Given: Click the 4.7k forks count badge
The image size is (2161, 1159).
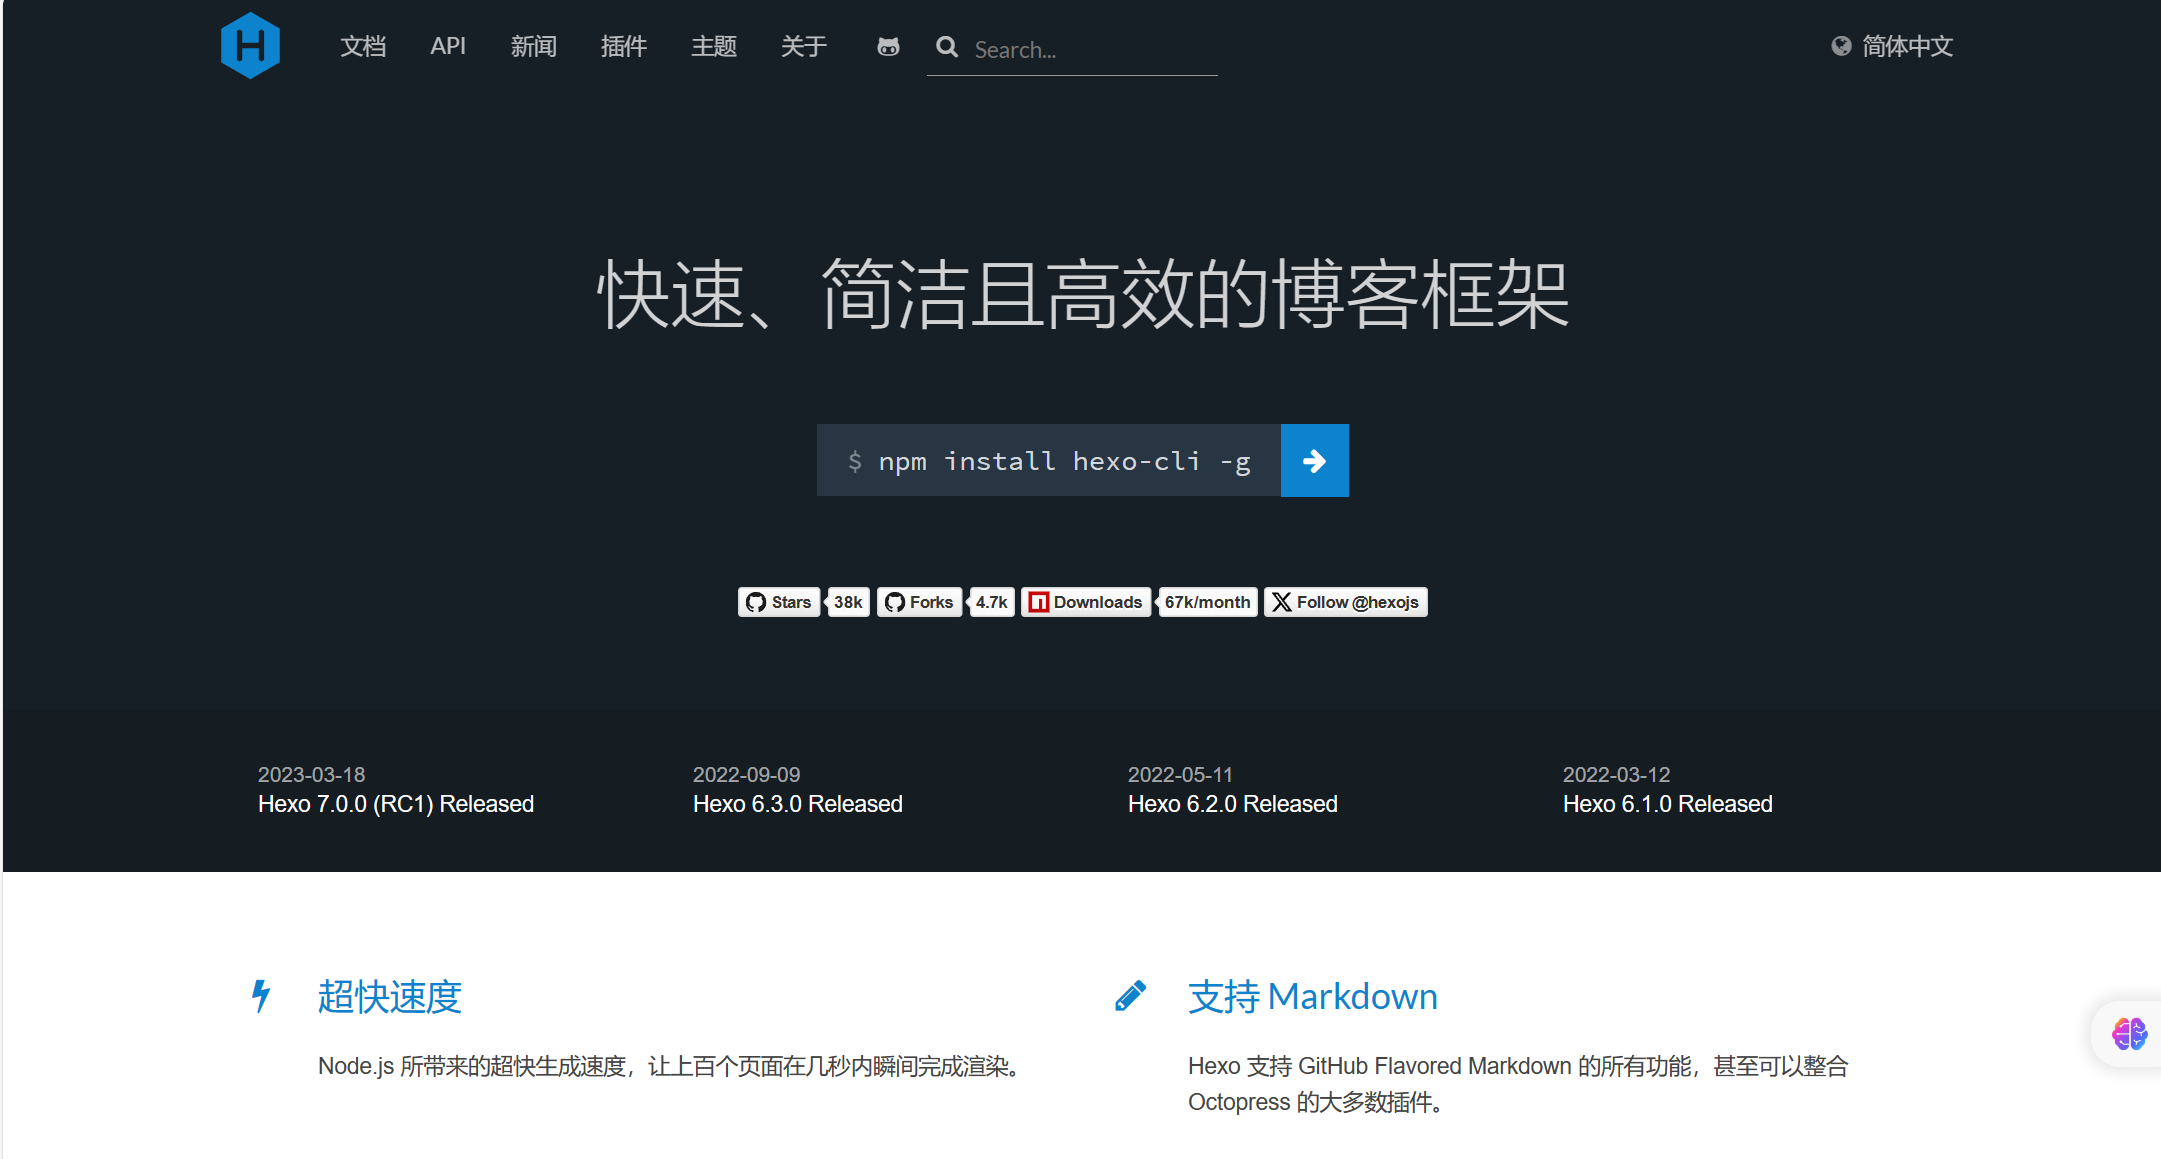Looking at the screenshot, I should point(992,602).
